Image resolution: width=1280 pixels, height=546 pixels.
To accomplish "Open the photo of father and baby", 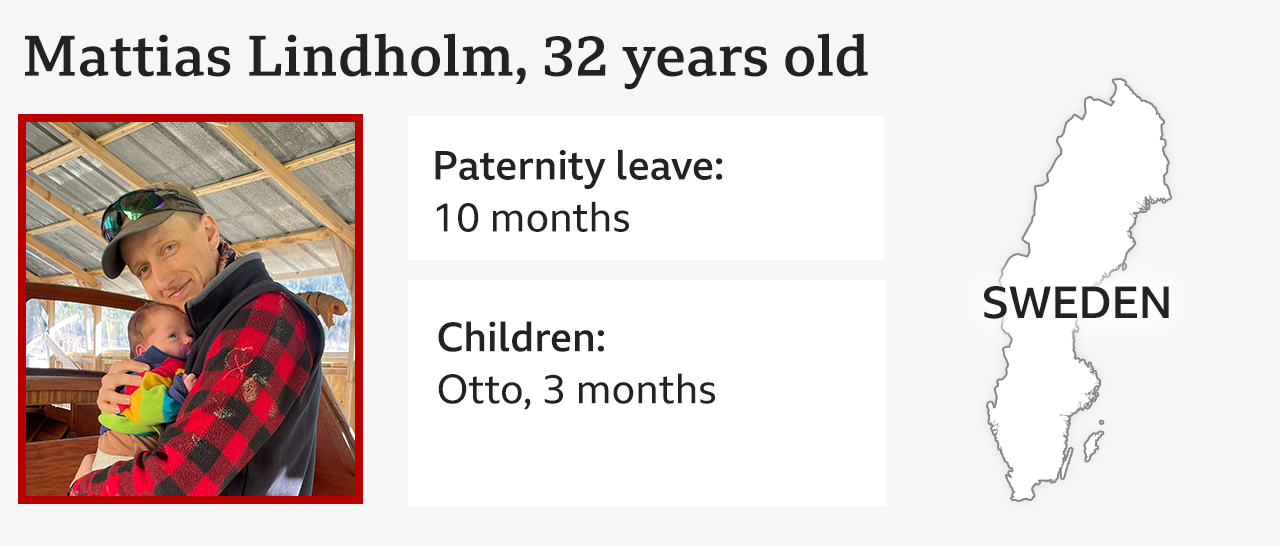I will (x=190, y=309).
